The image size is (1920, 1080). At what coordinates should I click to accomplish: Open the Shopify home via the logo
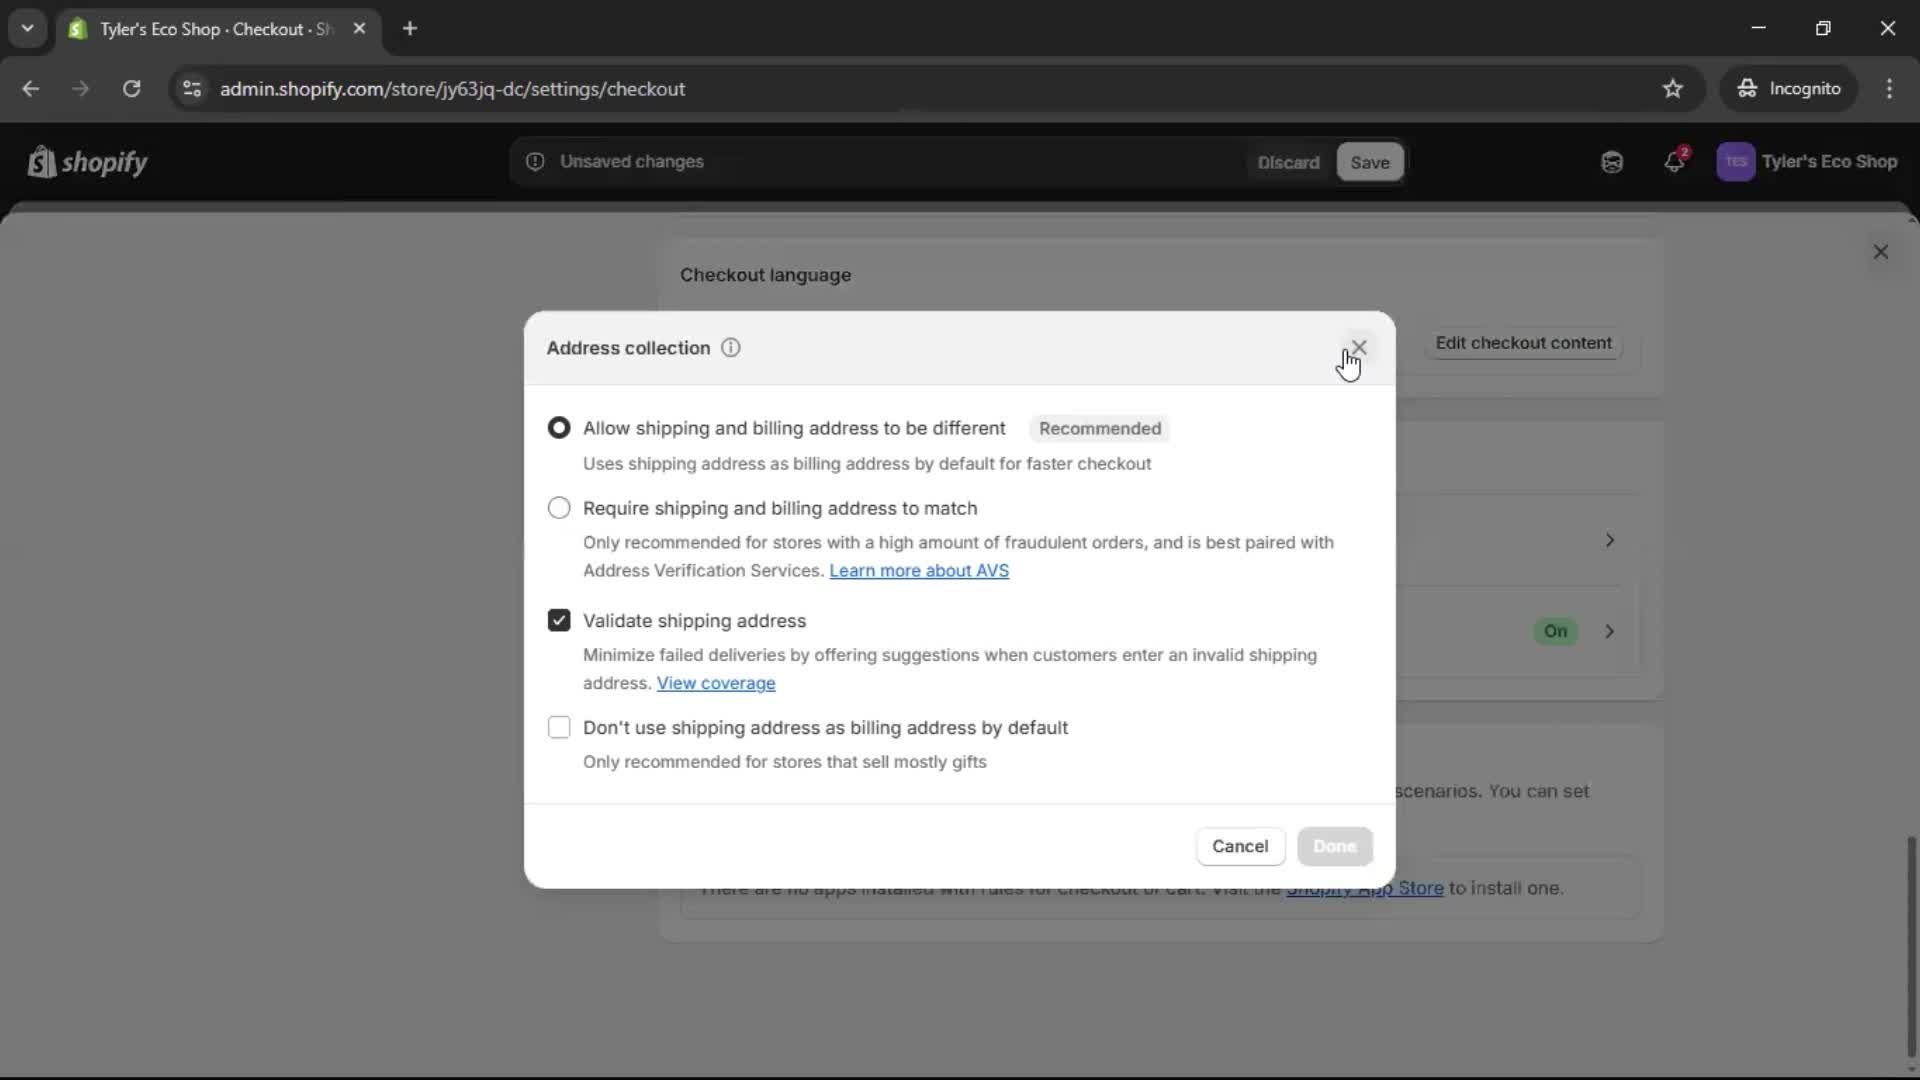point(88,162)
